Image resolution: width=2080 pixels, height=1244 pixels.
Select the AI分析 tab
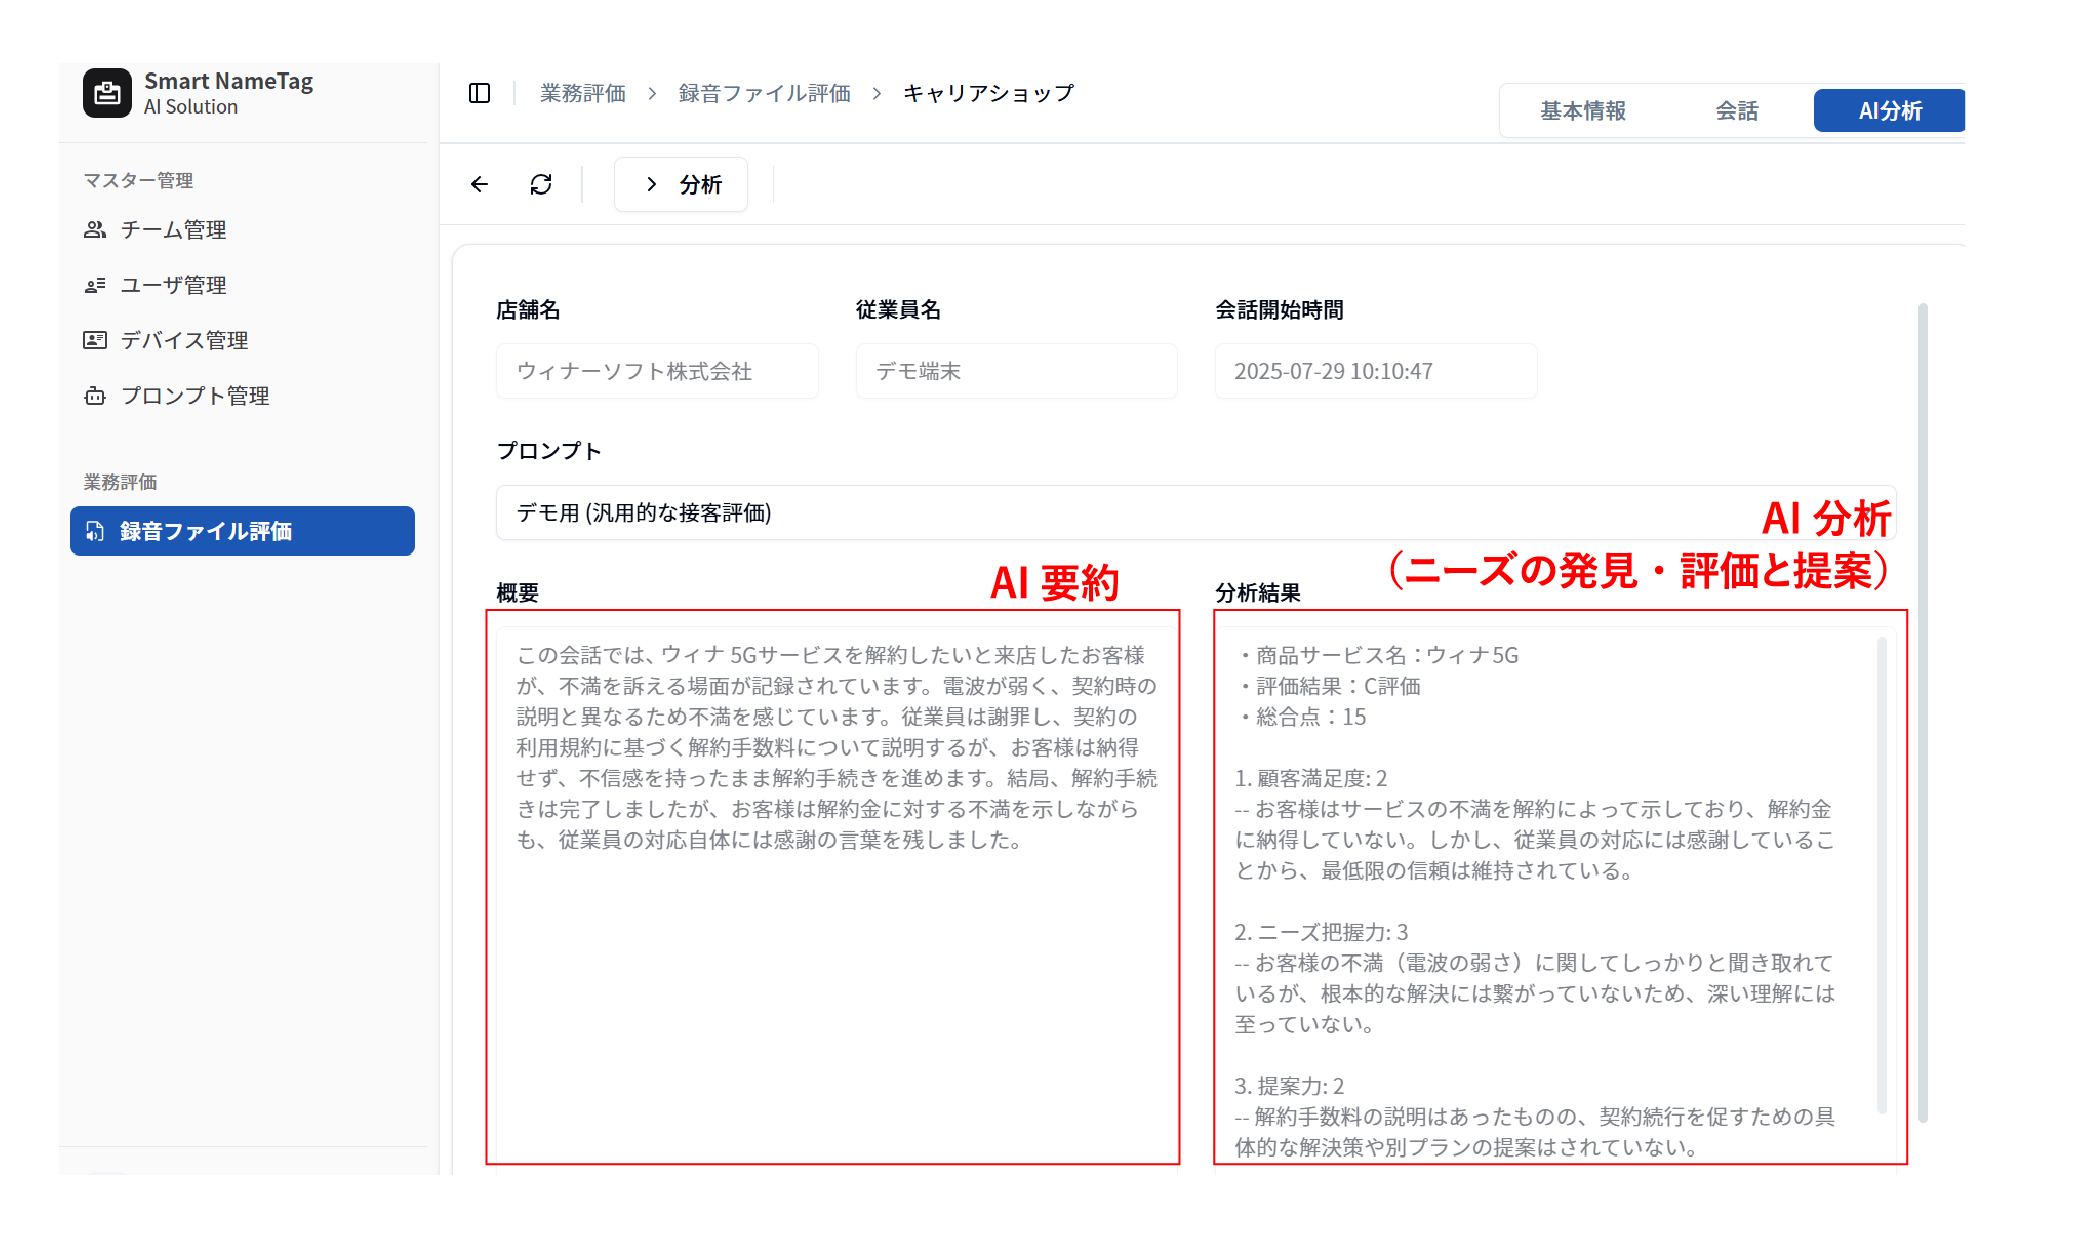[1889, 111]
